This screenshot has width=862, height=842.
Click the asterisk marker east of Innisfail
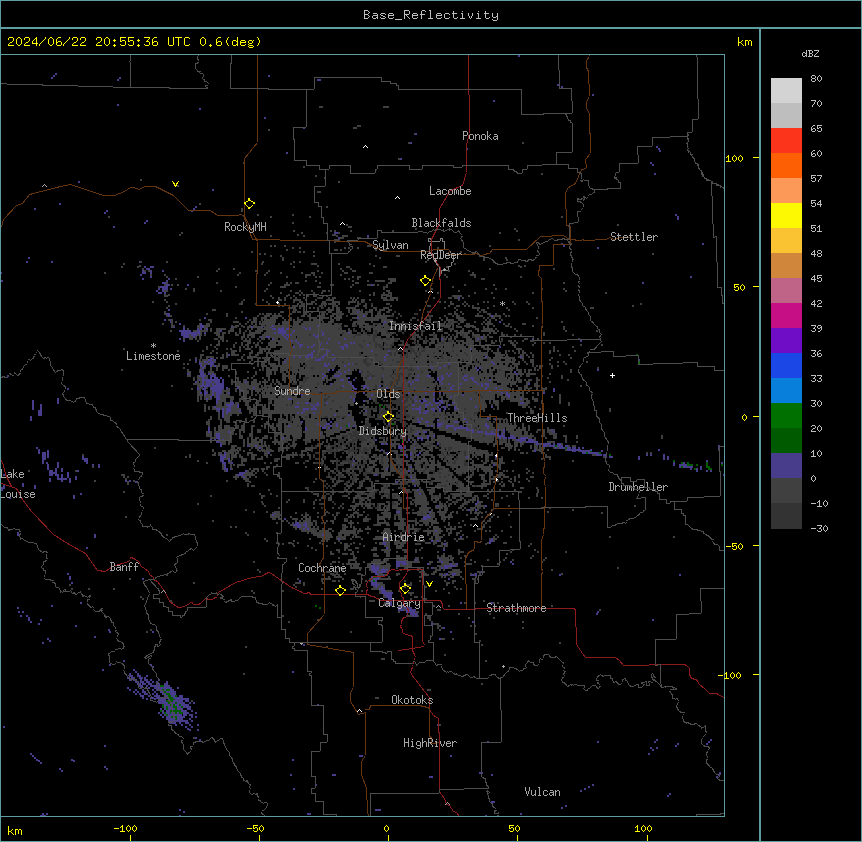[x=502, y=304]
